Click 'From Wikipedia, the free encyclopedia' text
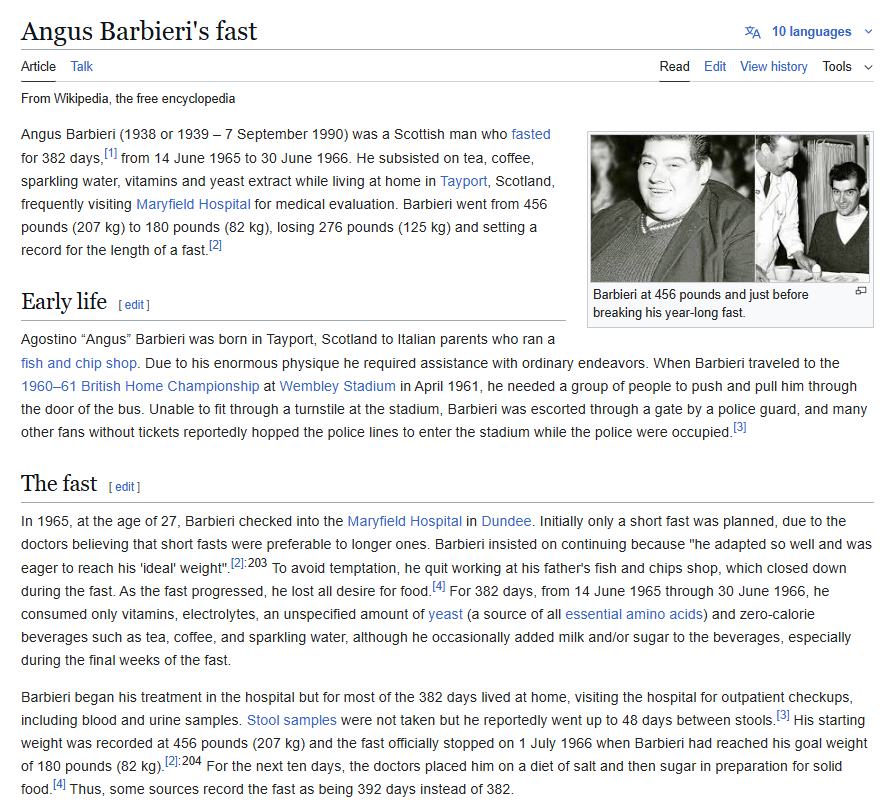 click(128, 98)
